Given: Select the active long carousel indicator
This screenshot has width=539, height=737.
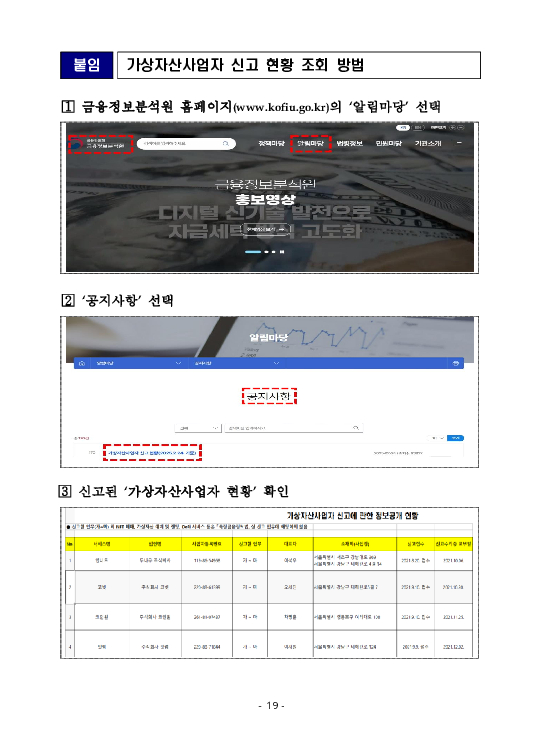Looking at the screenshot, I should [253, 252].
